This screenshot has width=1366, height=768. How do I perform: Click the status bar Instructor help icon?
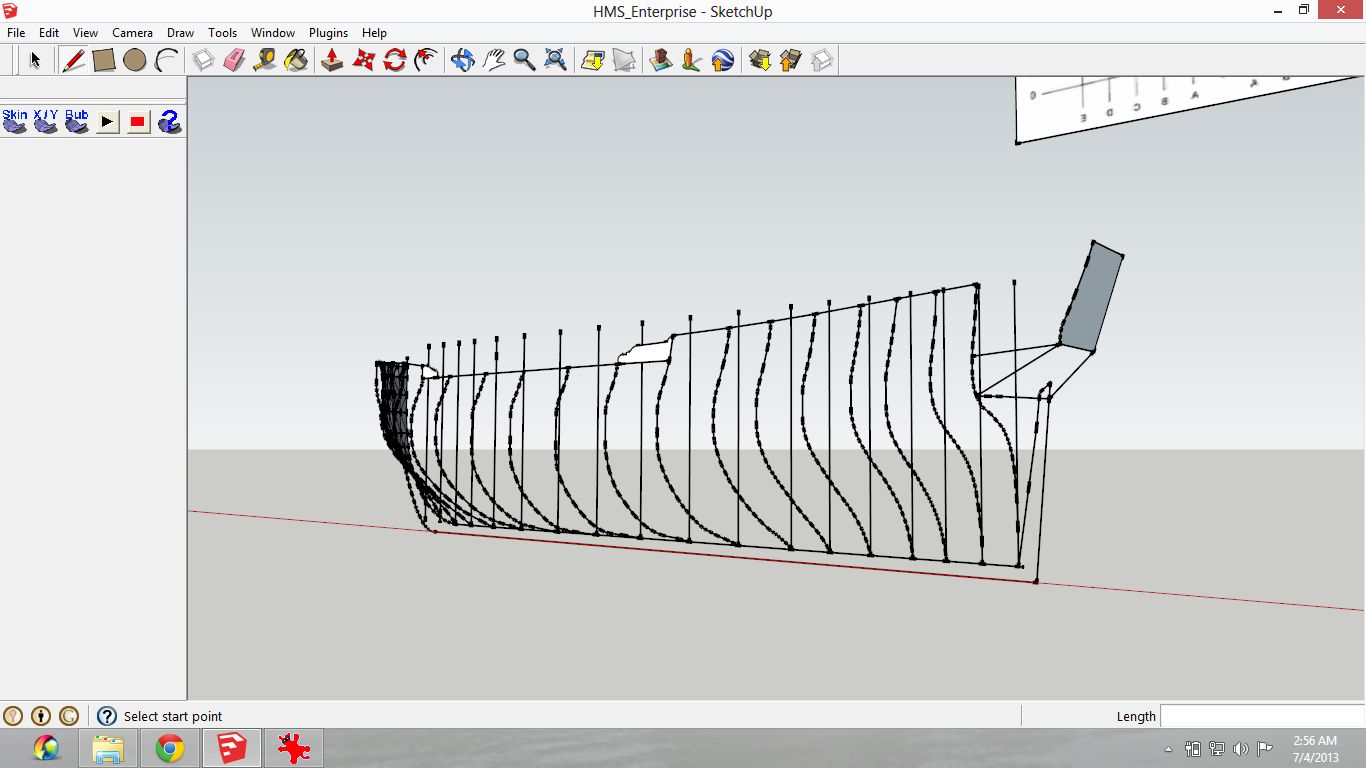click(x=107, y=716)
